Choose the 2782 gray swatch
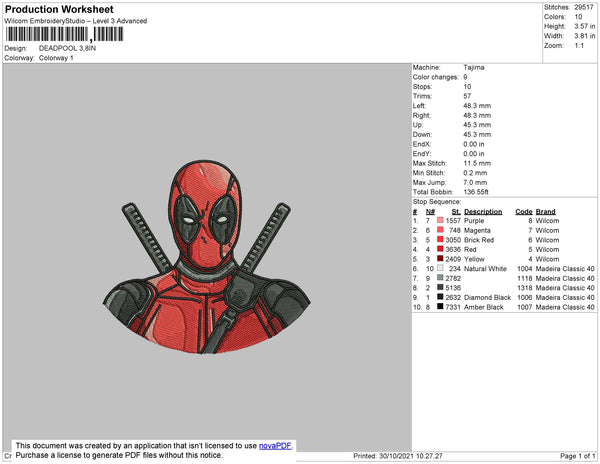Viewport: 600px width, 464px height. 440,278
